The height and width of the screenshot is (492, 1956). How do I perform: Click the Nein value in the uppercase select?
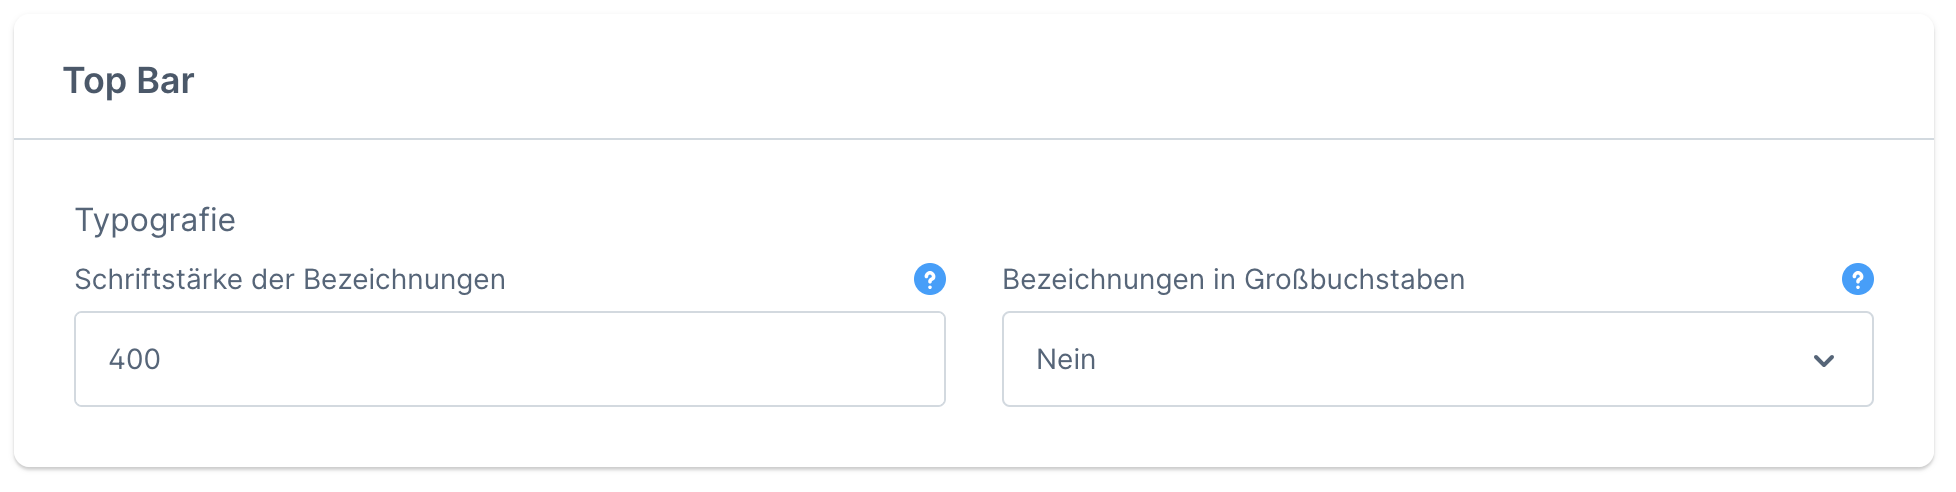click(1066, 359)
